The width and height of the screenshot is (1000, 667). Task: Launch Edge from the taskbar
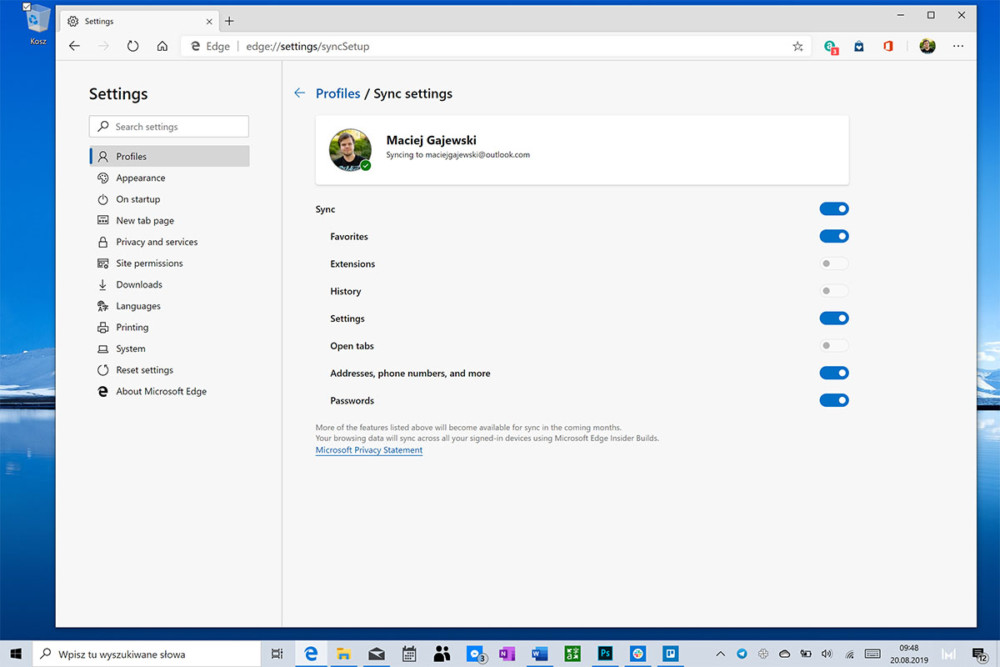311,654
